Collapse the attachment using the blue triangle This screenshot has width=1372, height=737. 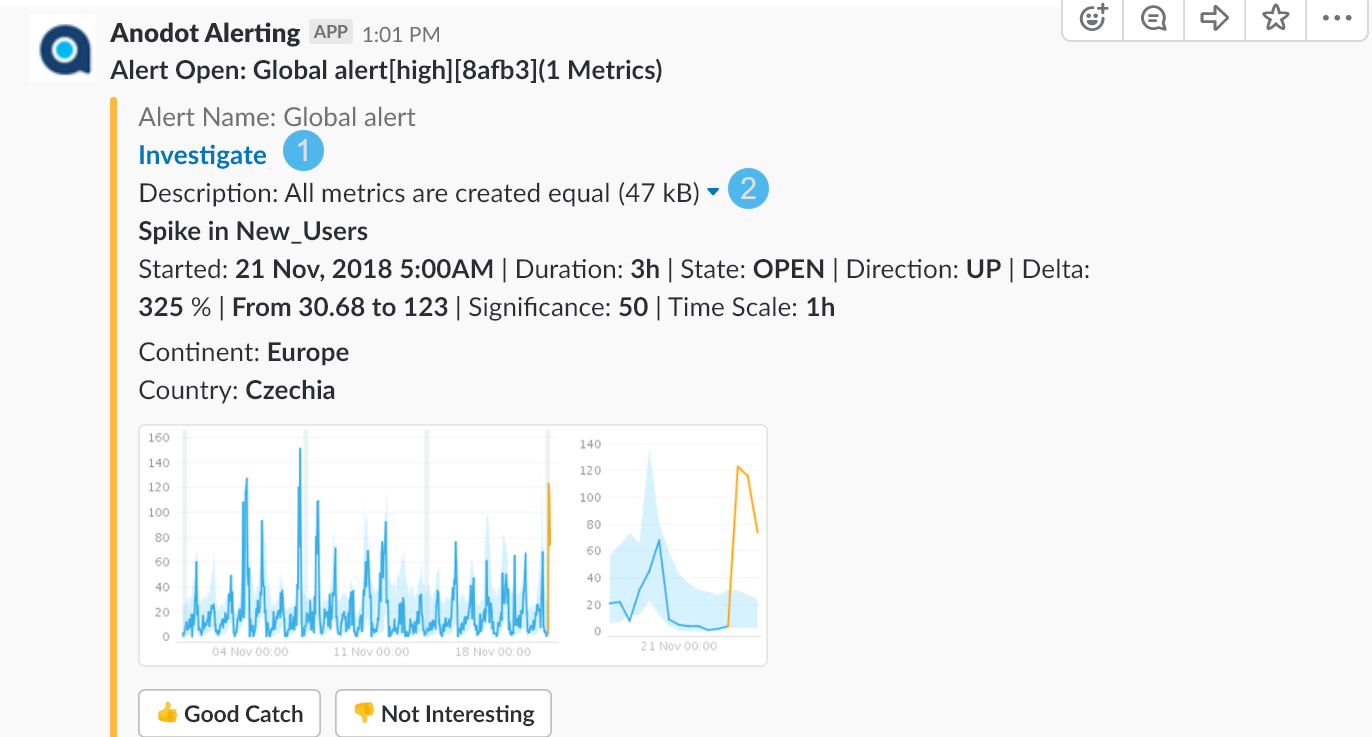click(713, 192)
